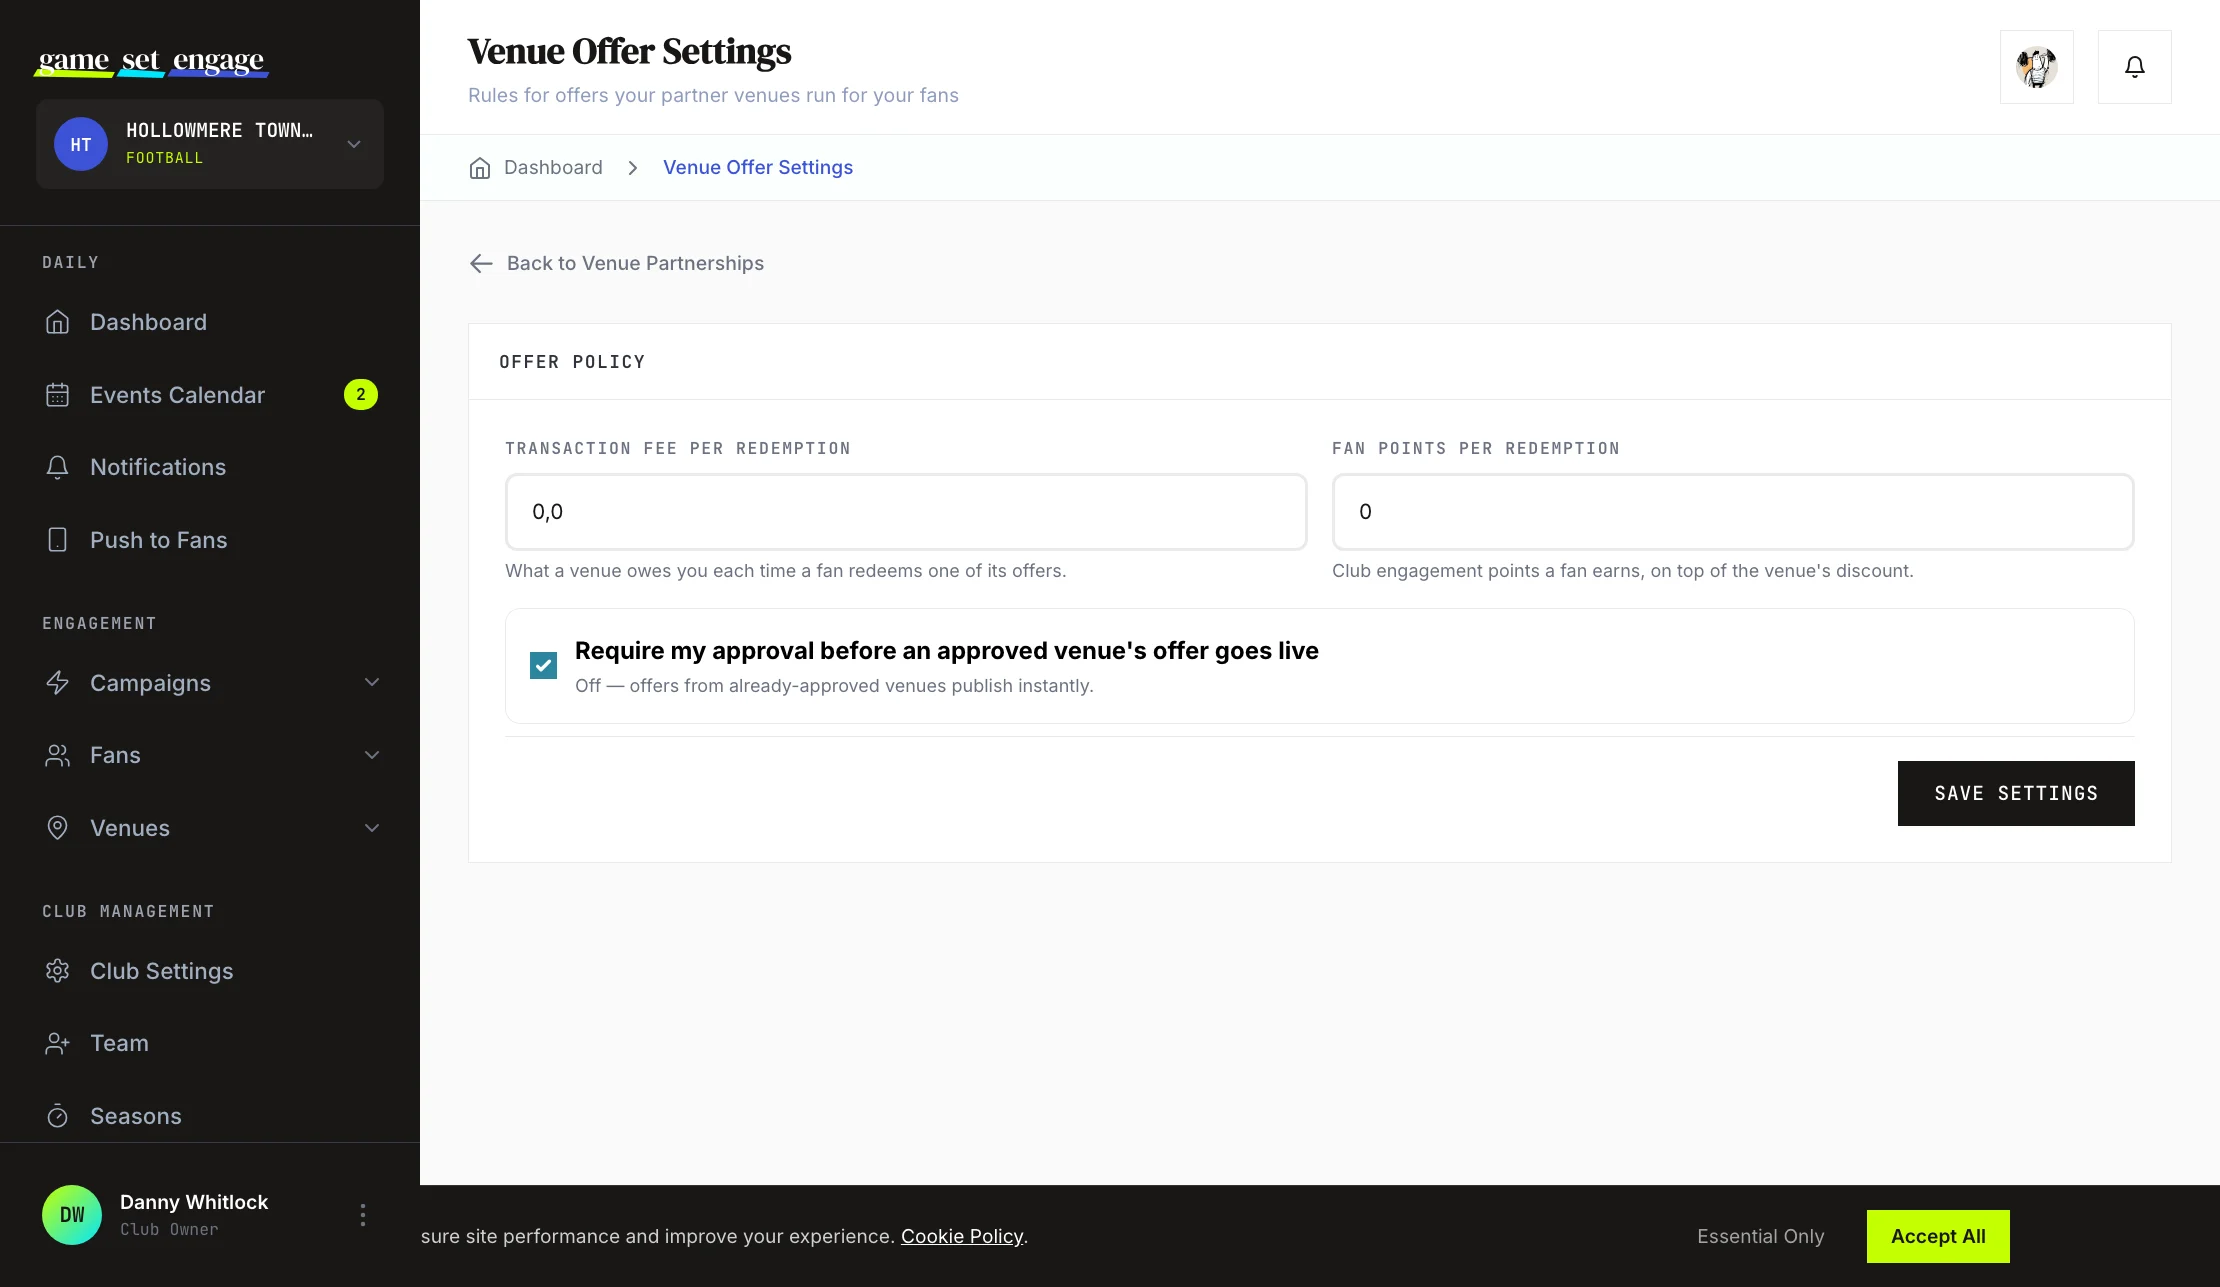2220x1287 pixels.
Task: Go to Dashboard via the breadcrumb
Action: click(553, 167)
